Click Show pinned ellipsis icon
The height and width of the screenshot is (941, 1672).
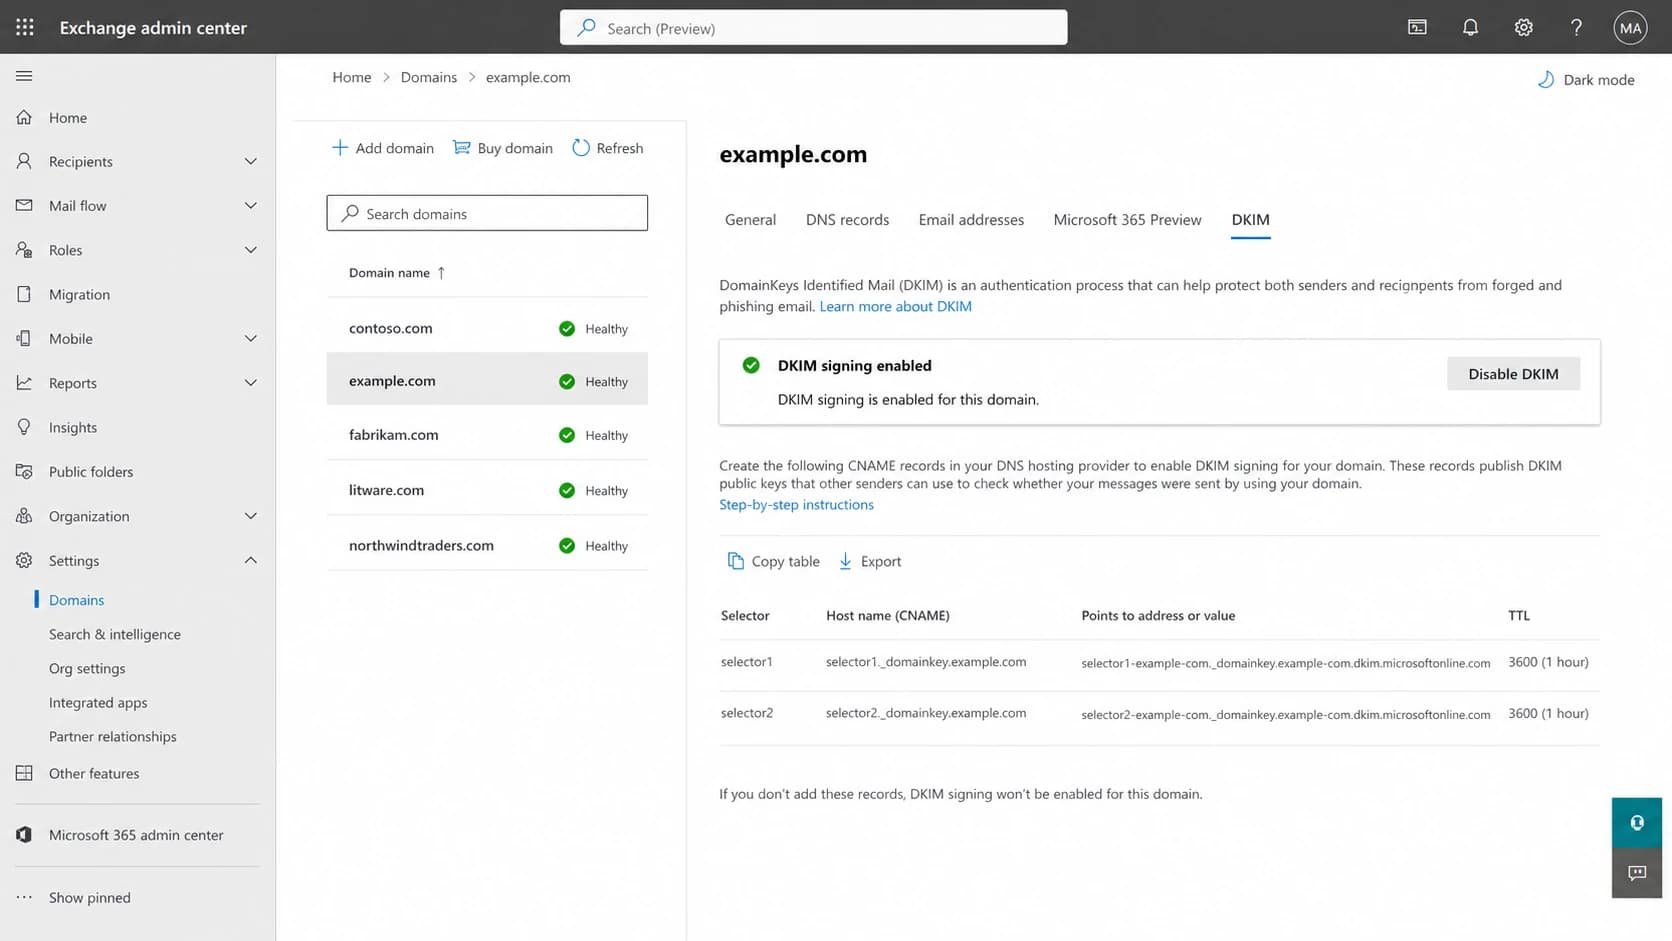(x=24, y=897)
